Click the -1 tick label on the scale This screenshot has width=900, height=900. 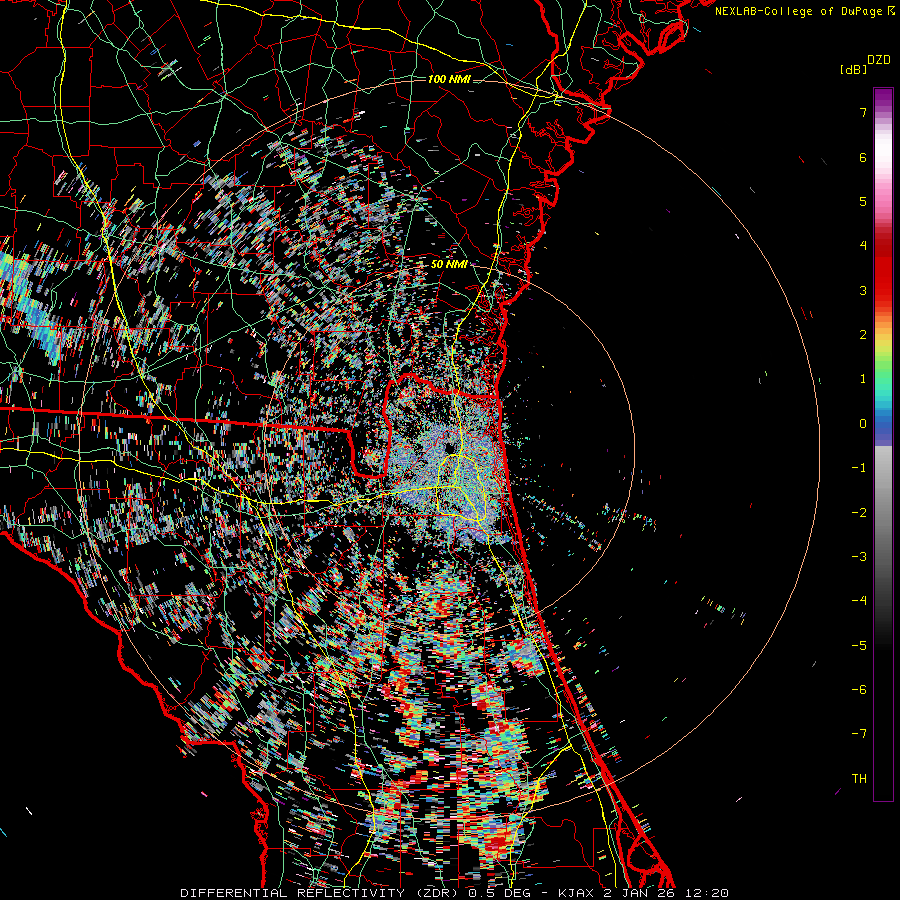pos(859,468)
